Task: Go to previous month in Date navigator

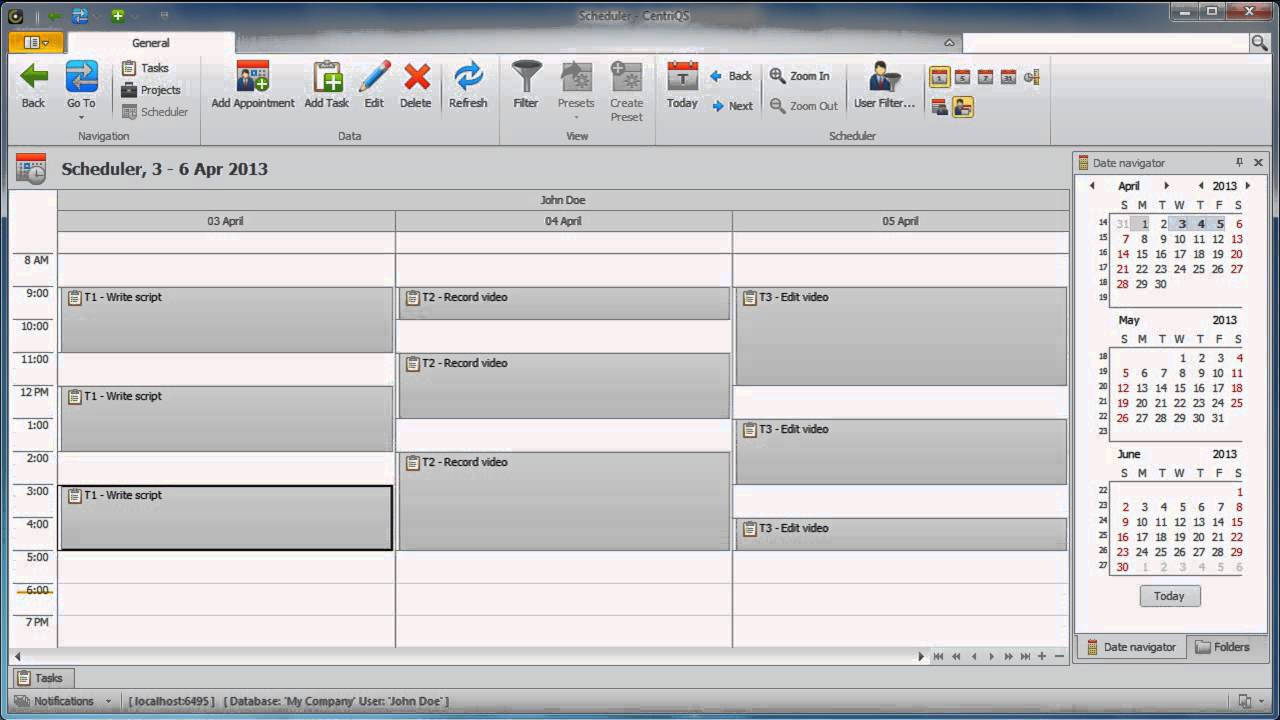Action: (1092, 186)
